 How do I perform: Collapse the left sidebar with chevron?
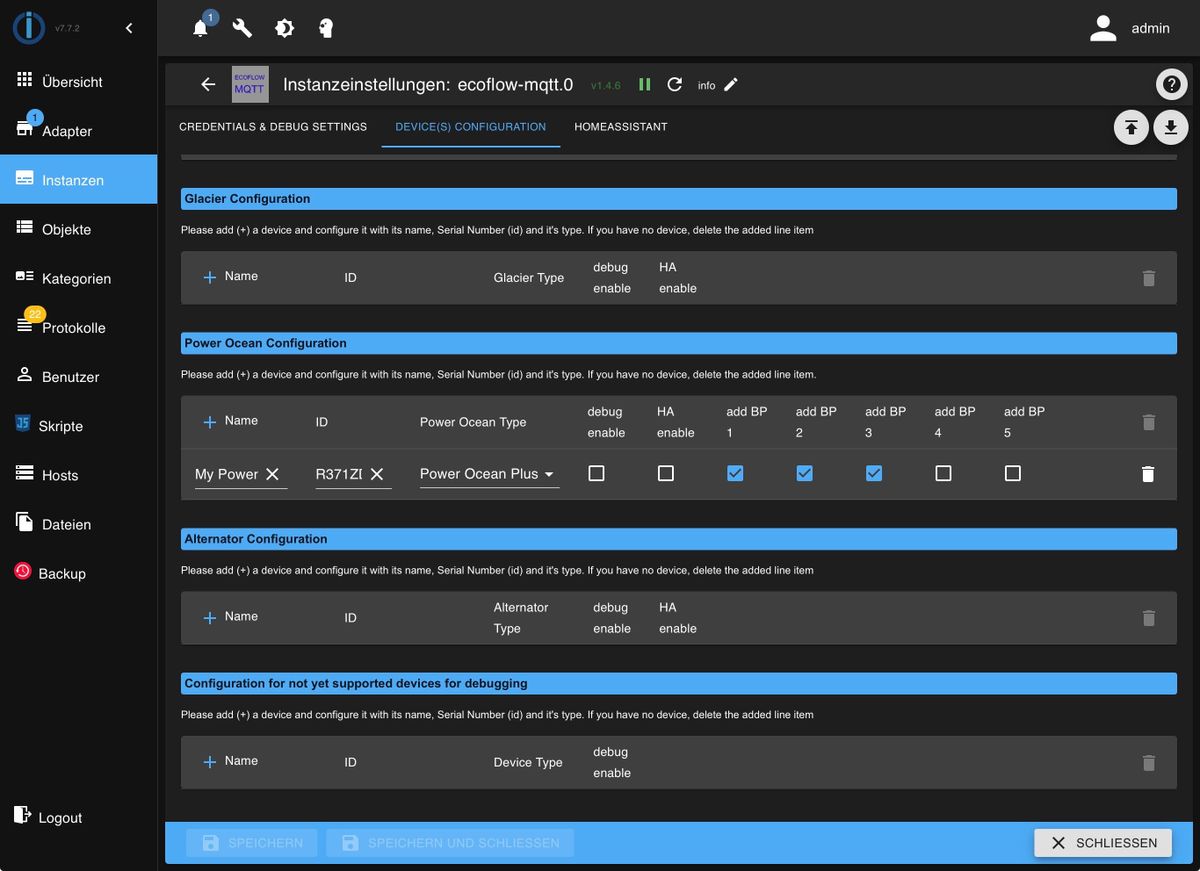tap(129, 28)
